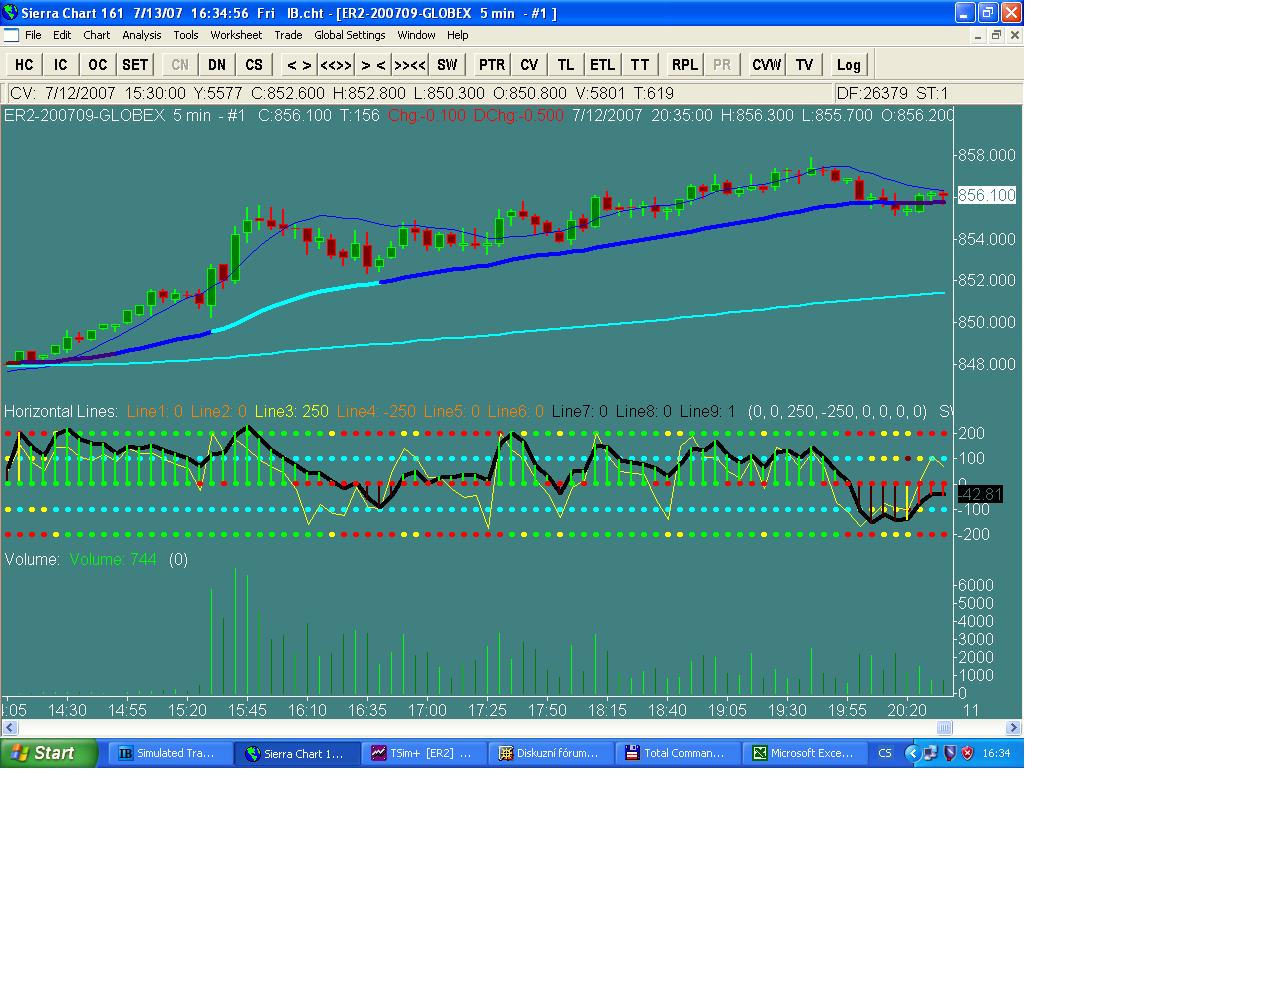The height and width of the screenshot is (1000, 1275).
Task: Click the DN toolbar button
Action: pos(217,65)
